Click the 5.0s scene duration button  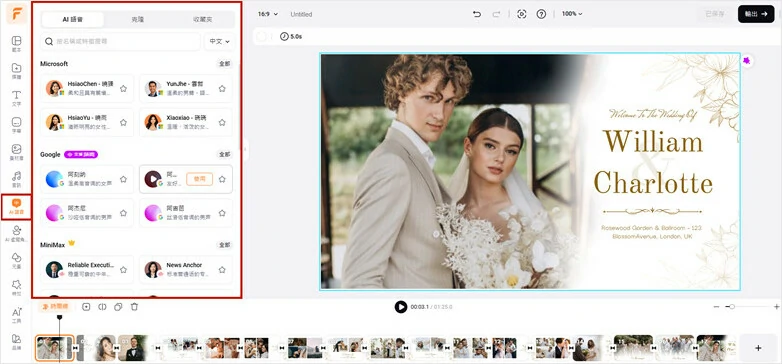[x=291, y=36]
